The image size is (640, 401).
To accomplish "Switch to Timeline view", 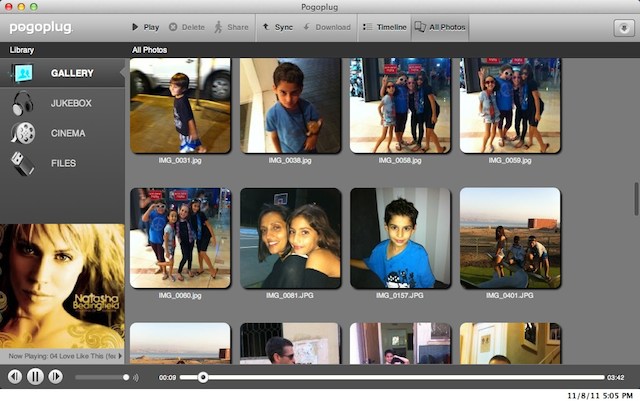I will [385, 27].
